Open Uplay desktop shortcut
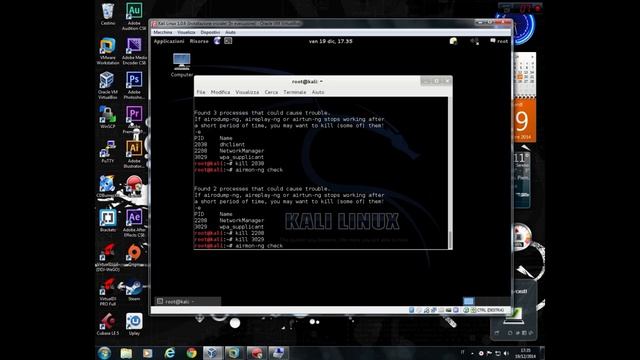640x360 pixels. tap(134, 324)
